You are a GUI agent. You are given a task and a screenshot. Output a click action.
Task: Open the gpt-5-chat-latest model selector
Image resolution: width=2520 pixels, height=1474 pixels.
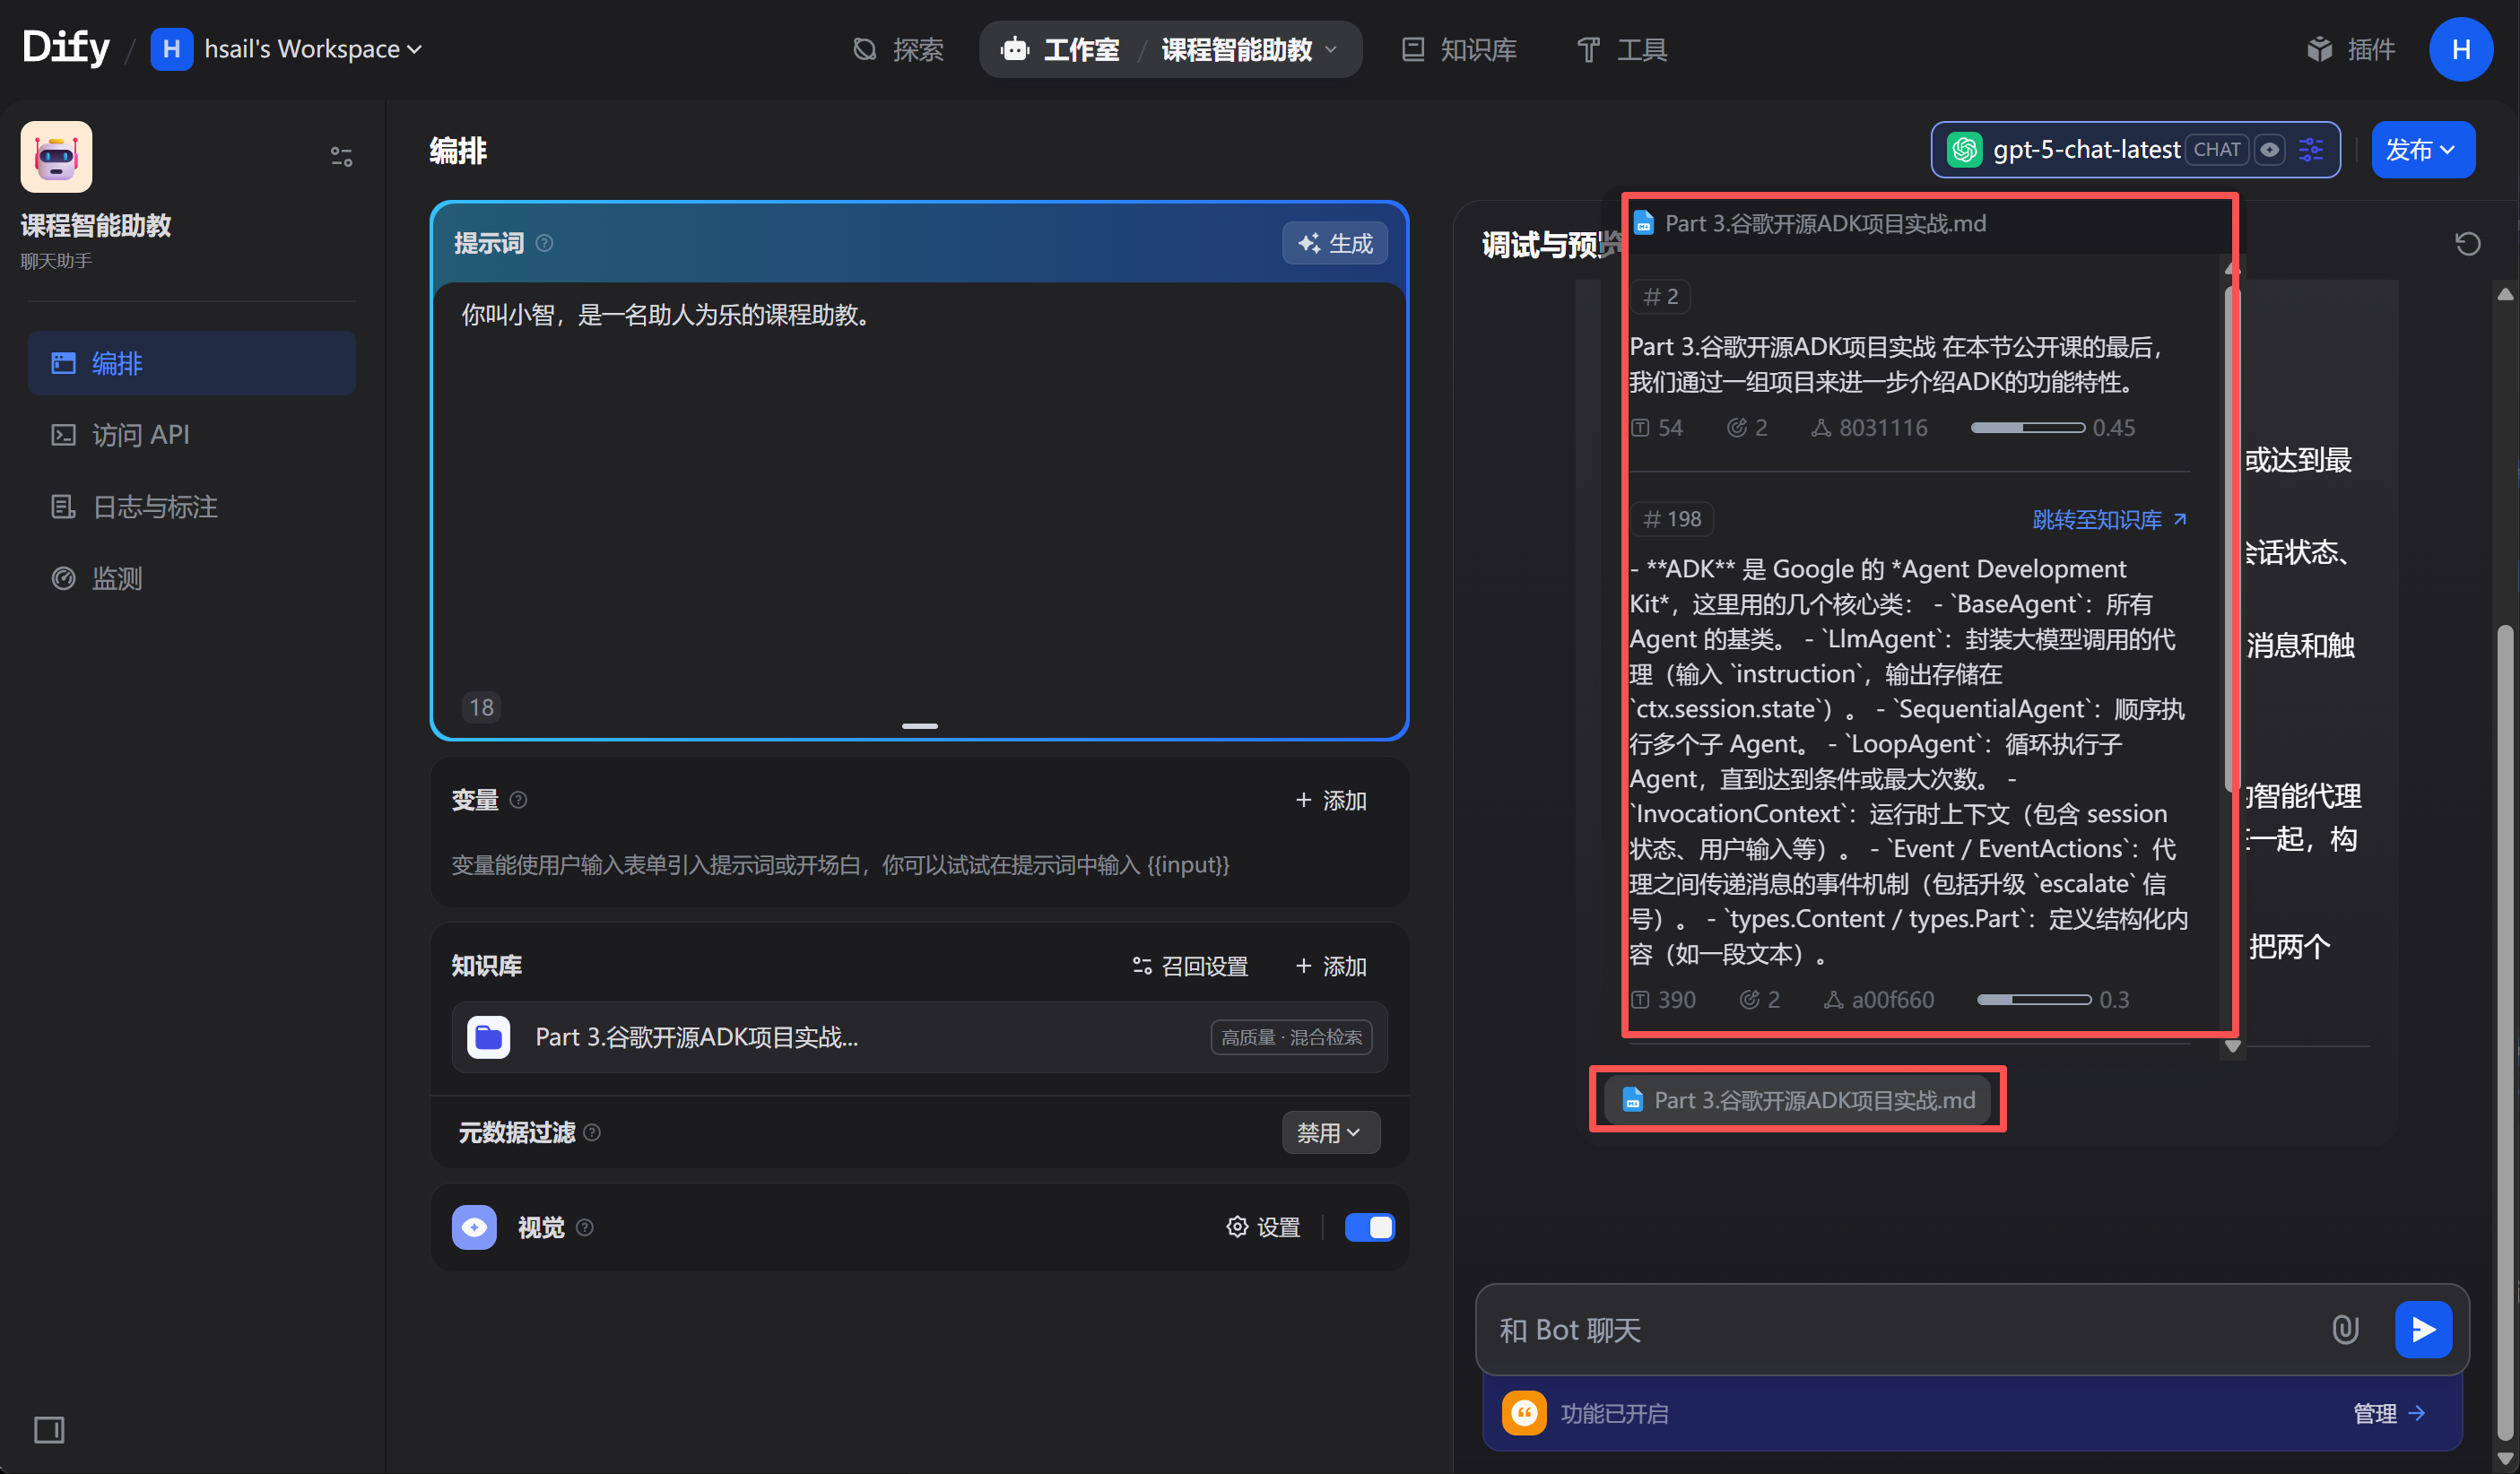click(2135, 150)
